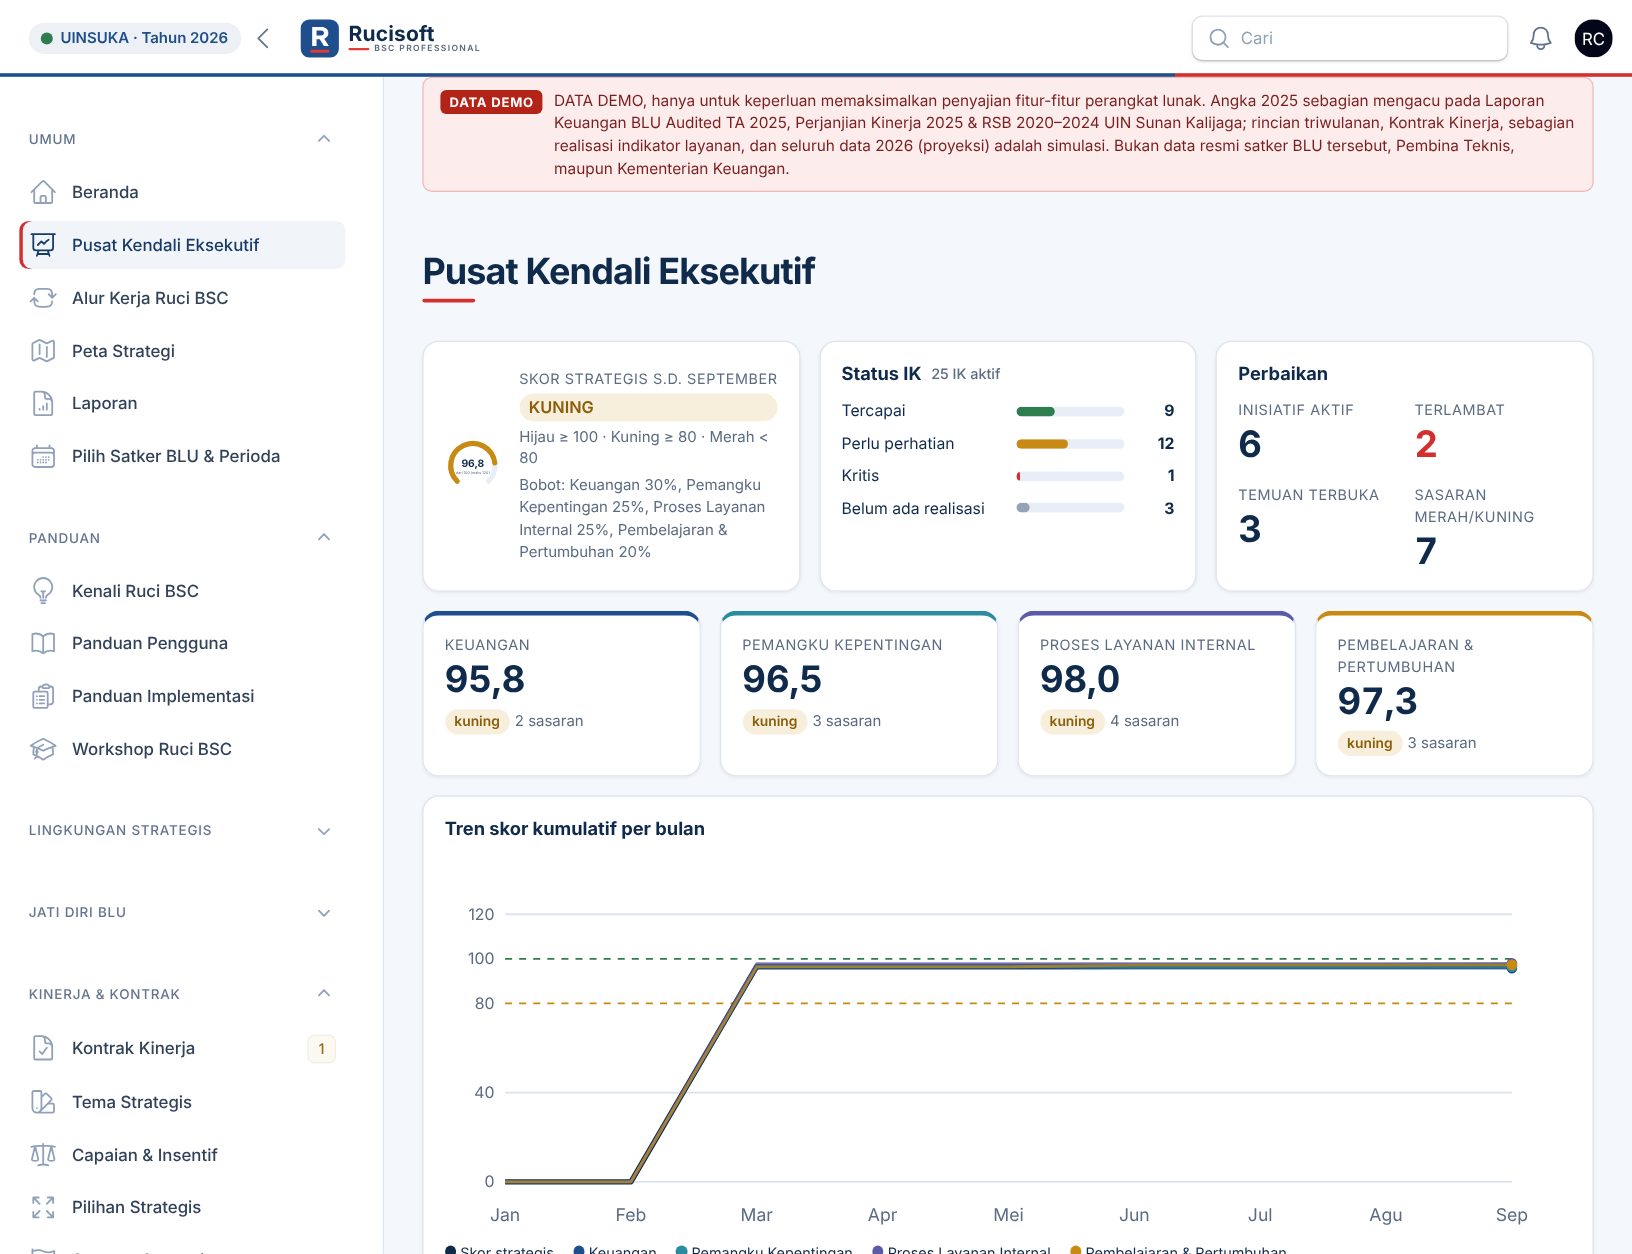Click the KUNING status badge
The height and width of the screenshot is (1254, 1632).
coord(648,407)
